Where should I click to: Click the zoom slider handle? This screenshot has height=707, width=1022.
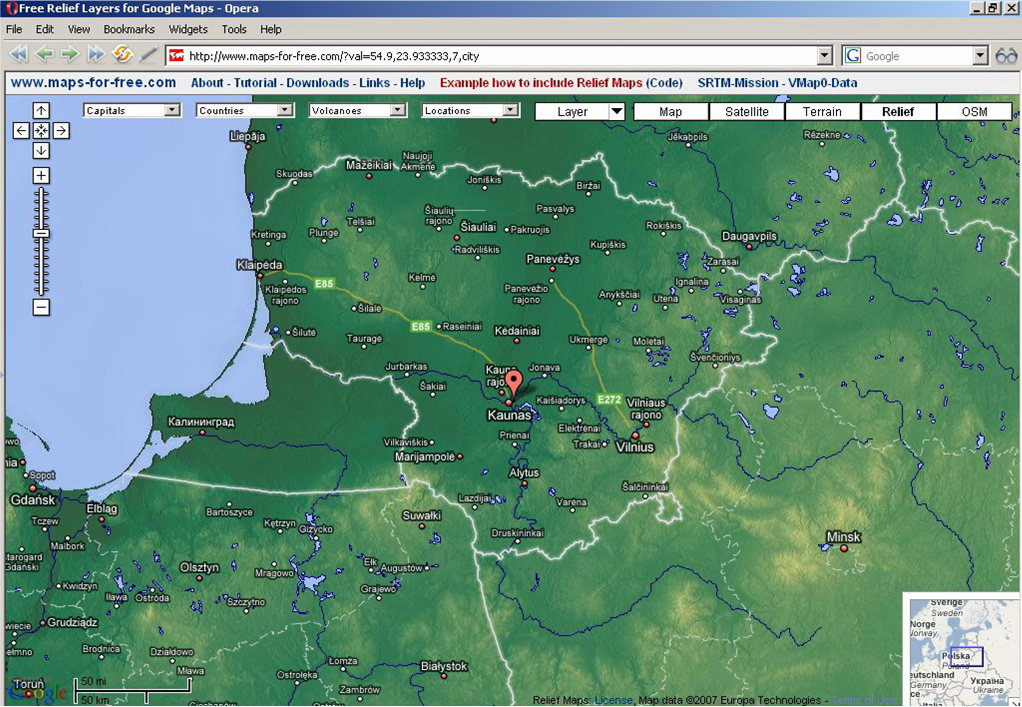pos(41,233)
